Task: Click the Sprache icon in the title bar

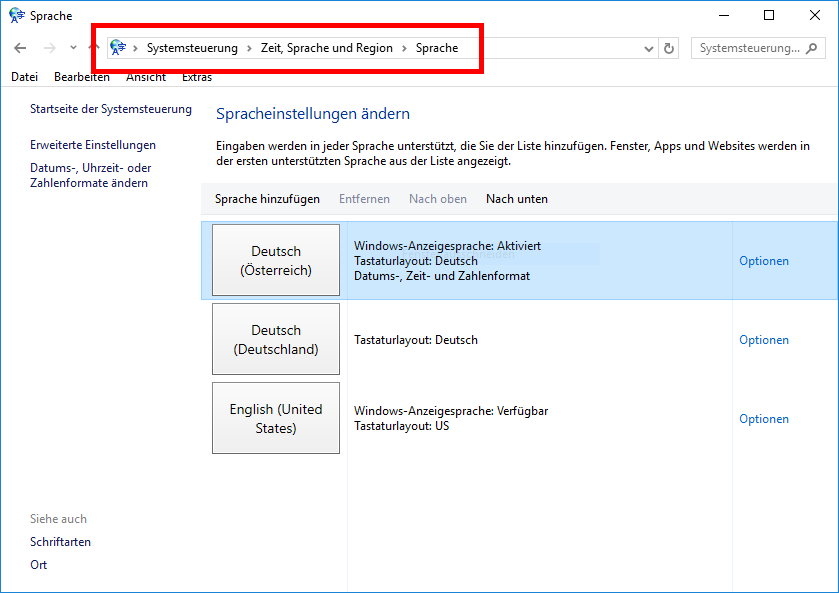Action: pos(14,15)
